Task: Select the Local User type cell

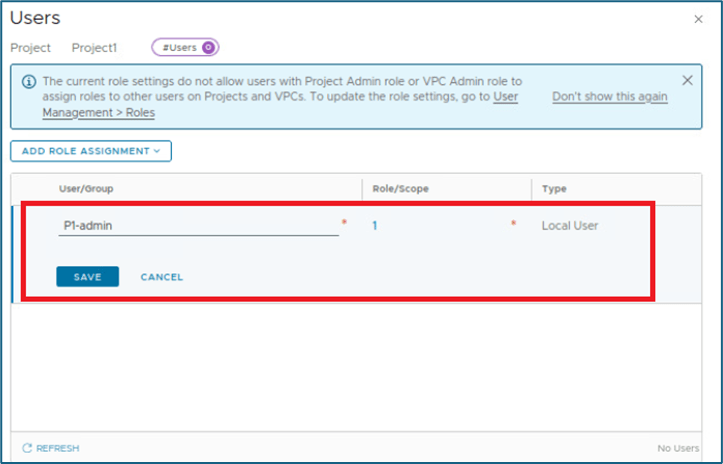Action: tap(570, 226)
